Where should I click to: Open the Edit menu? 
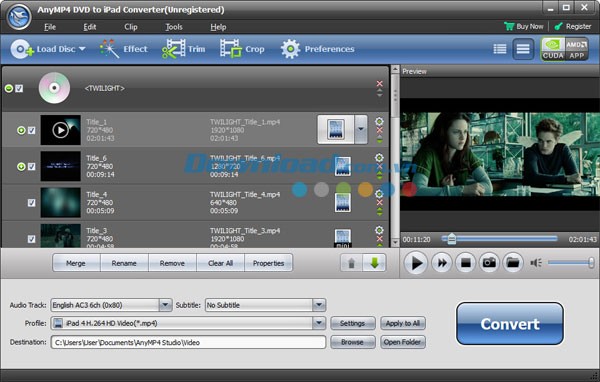click(90, 27)
